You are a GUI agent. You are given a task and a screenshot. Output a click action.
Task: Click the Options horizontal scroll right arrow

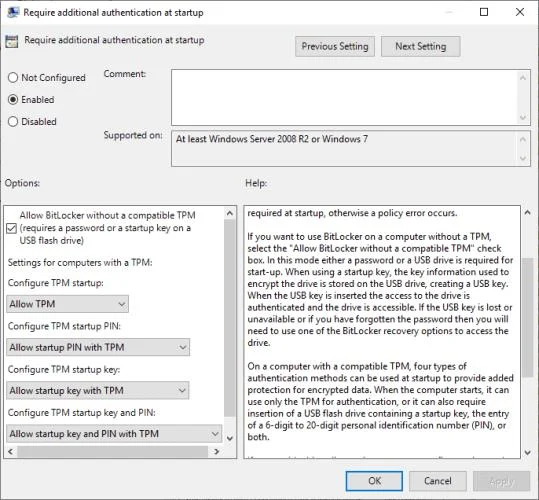click(217, 451)
